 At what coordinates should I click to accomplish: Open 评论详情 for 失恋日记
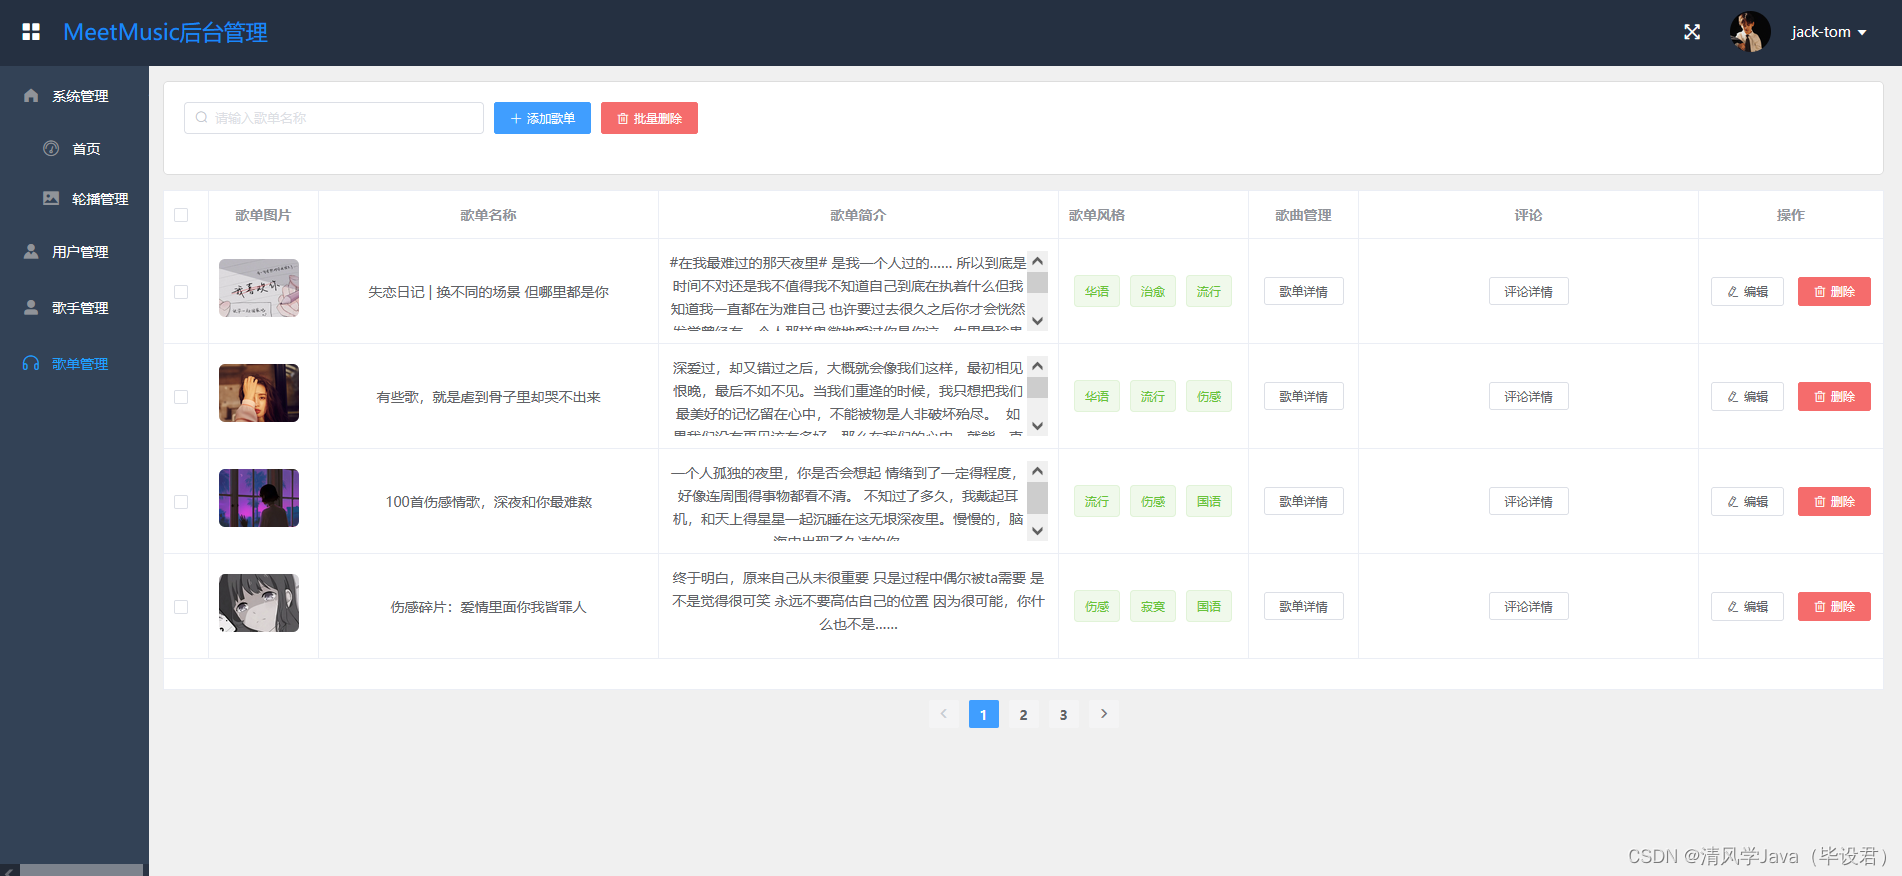coord(1529,291)
